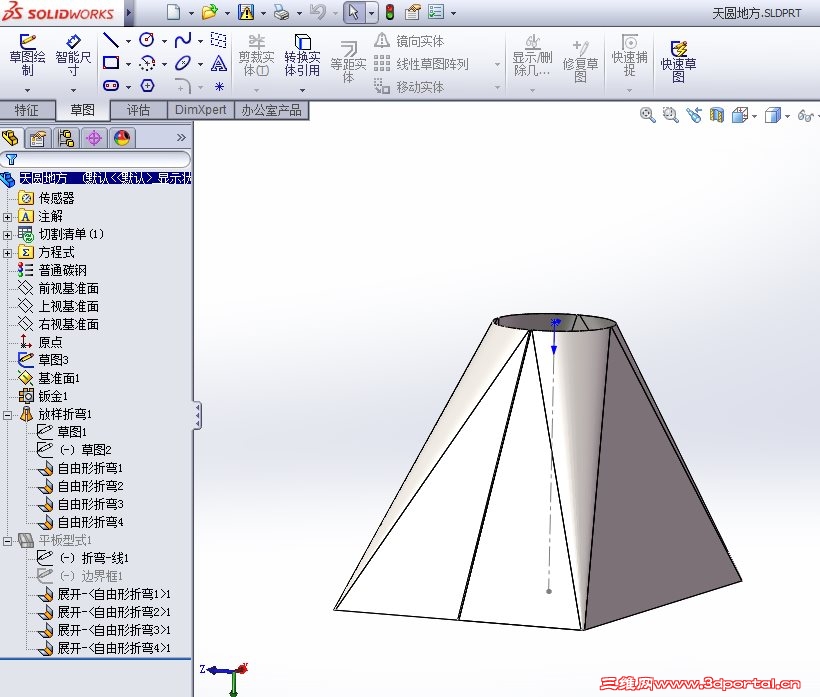Select the Spline sketch tool
820x697 pixels.
(183, 40)
